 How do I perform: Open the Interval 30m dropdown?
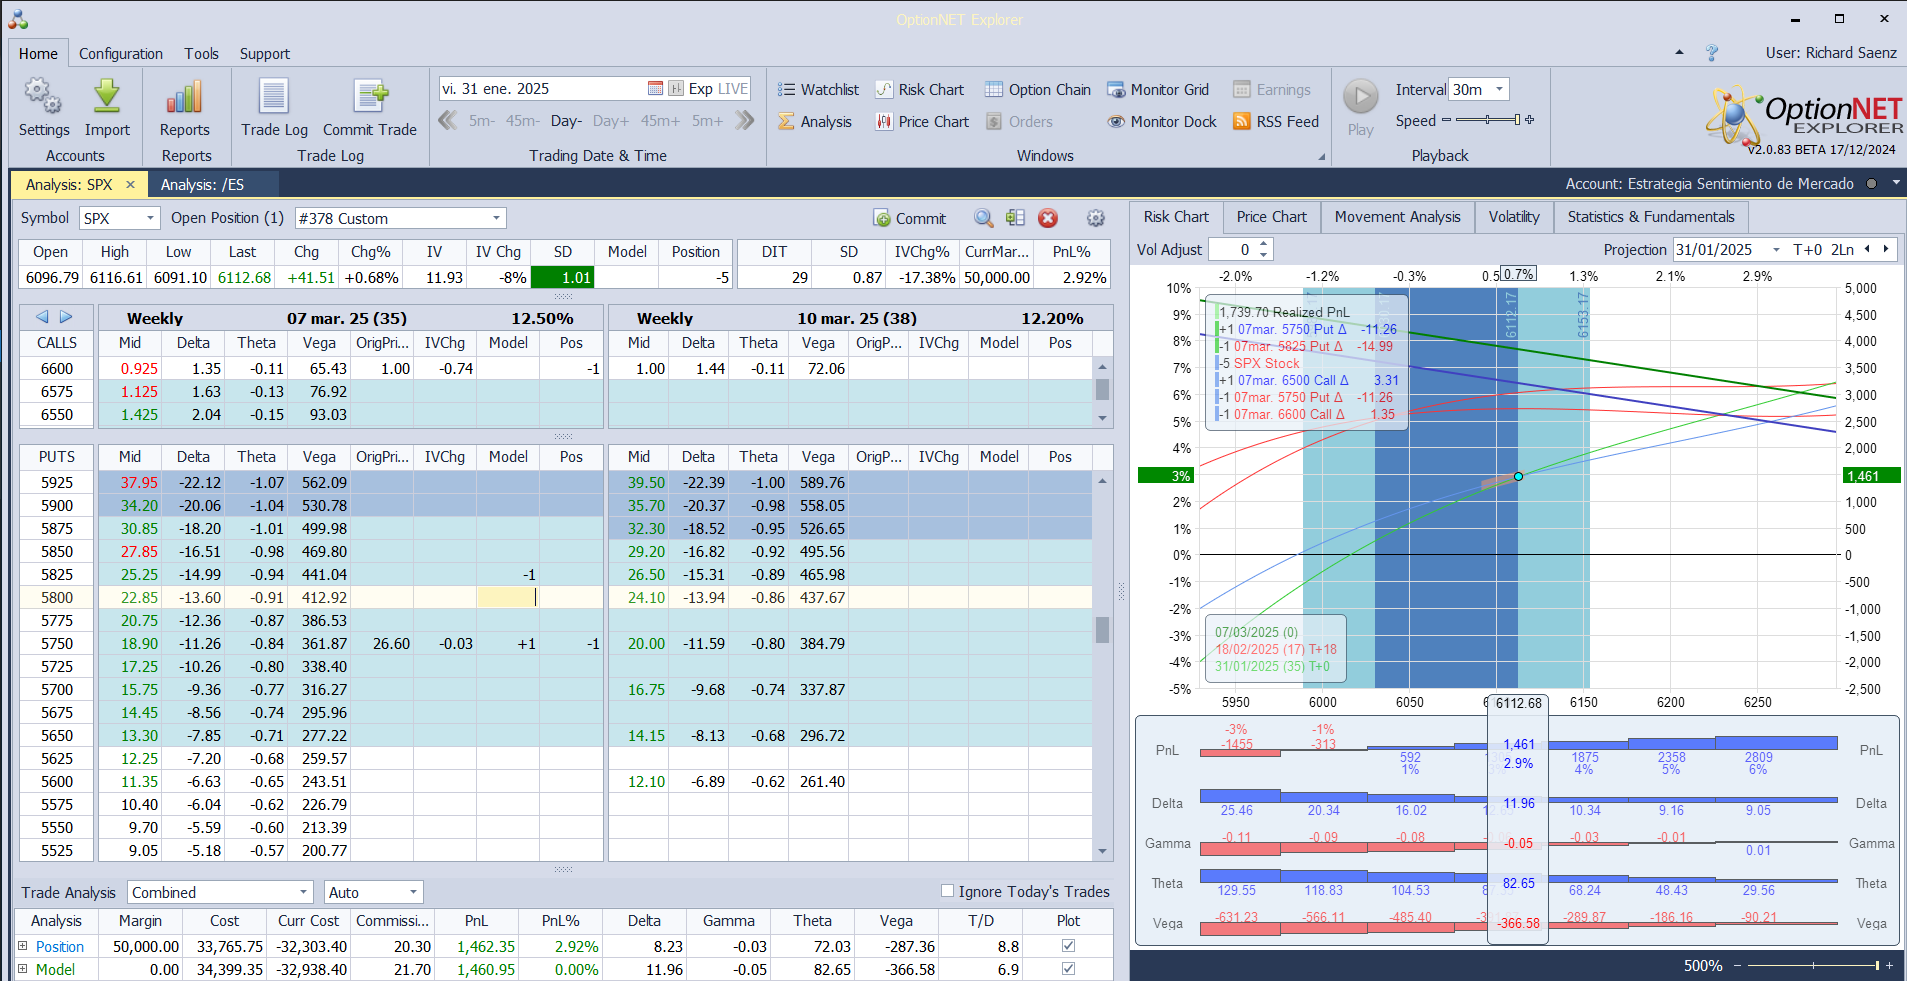pyautogui.click(x=1499, y=90)
